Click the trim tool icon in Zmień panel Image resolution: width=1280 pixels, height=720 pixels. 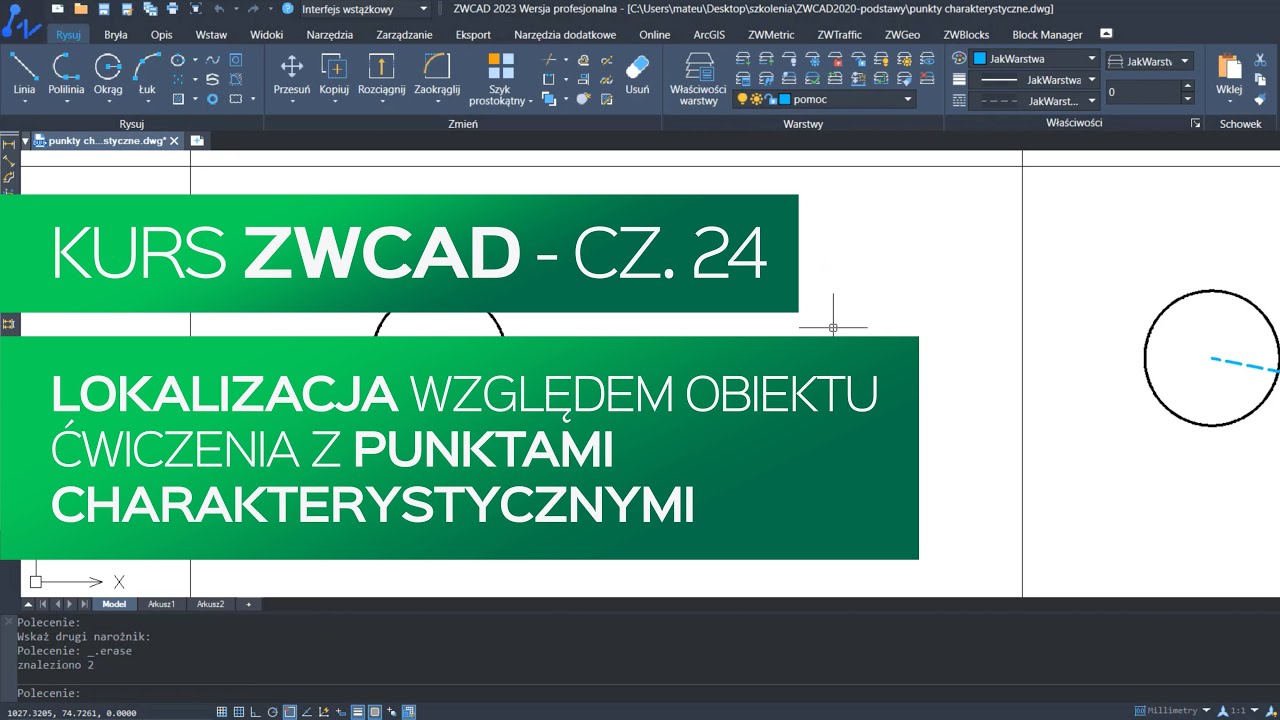[549, 60]
